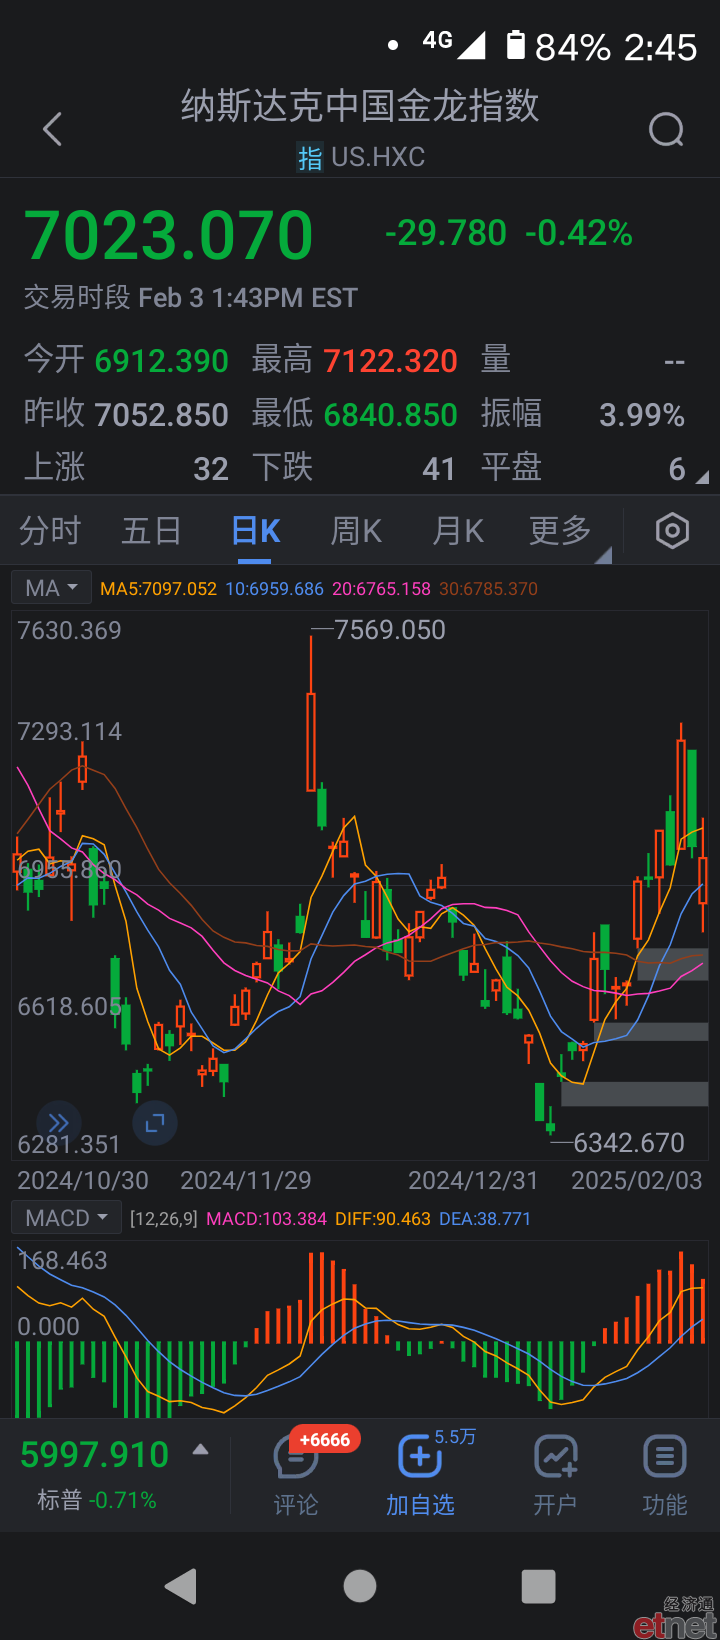This screenshot has height=1640, width=720.
Task: Tap the 下跌 41 count
Action: [x=439, y=469]
